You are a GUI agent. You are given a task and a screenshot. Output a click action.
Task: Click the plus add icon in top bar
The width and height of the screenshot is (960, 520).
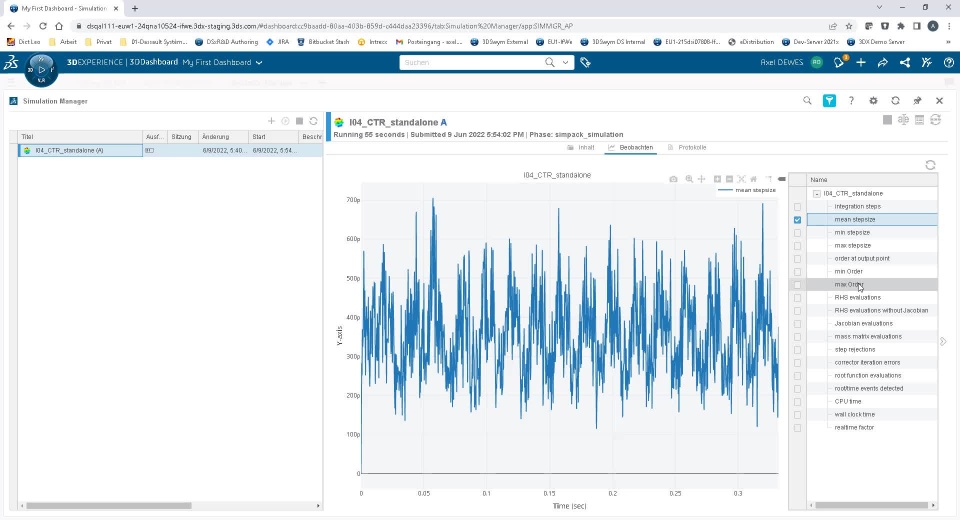(x=861, y=62)
